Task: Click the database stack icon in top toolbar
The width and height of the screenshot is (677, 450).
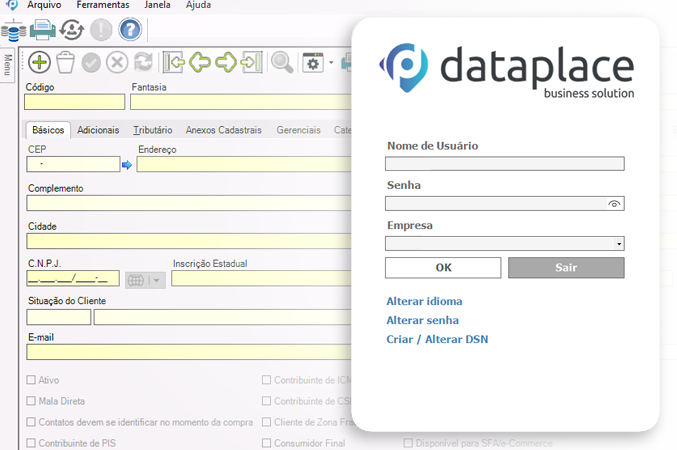Action: (13, 30)
